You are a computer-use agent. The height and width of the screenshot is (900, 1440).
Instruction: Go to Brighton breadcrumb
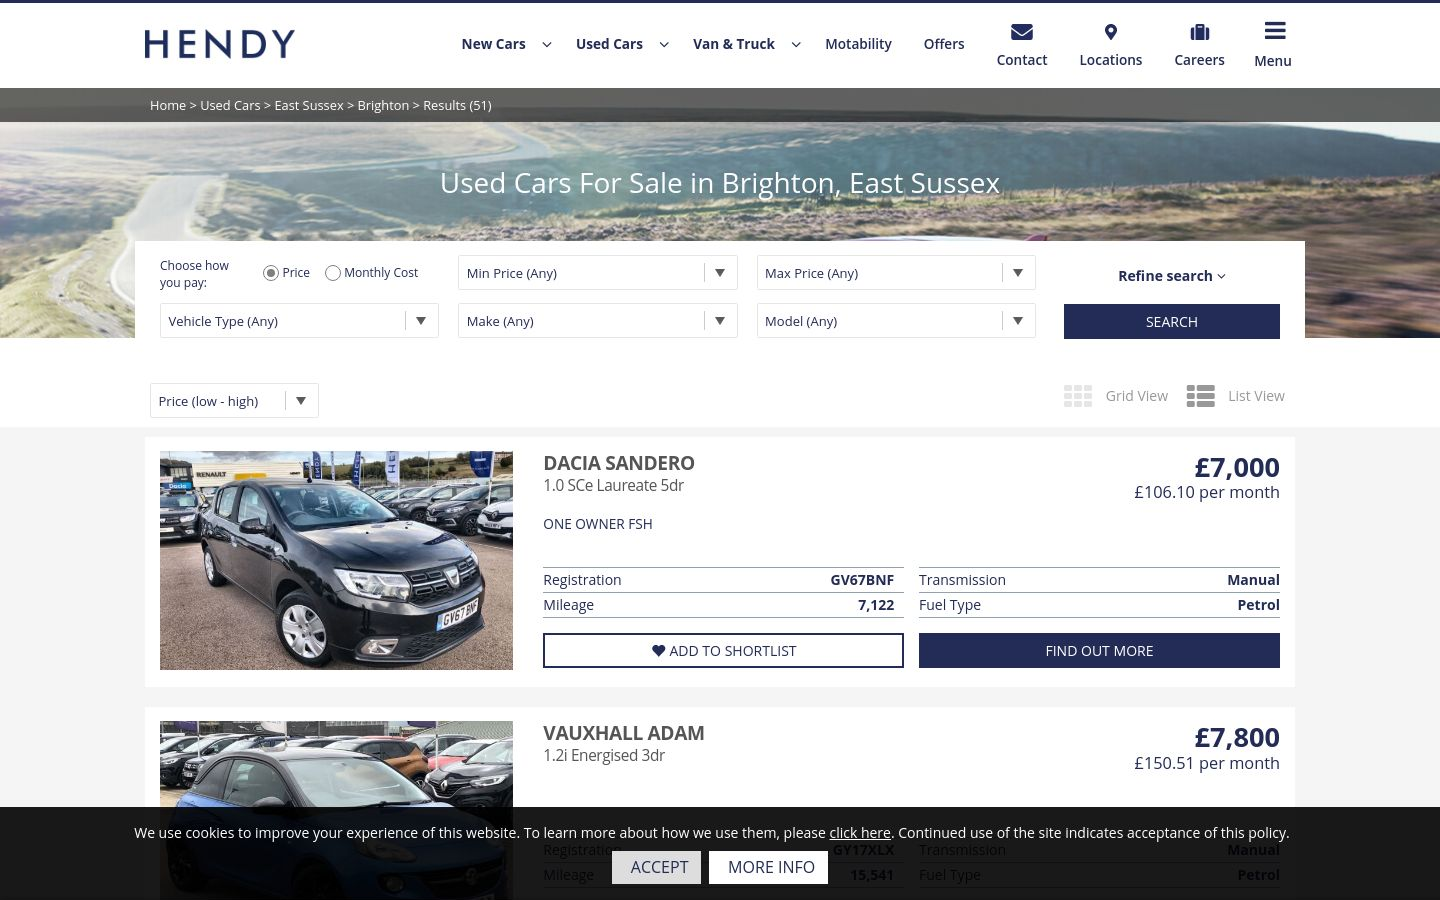tap(383, 105)
